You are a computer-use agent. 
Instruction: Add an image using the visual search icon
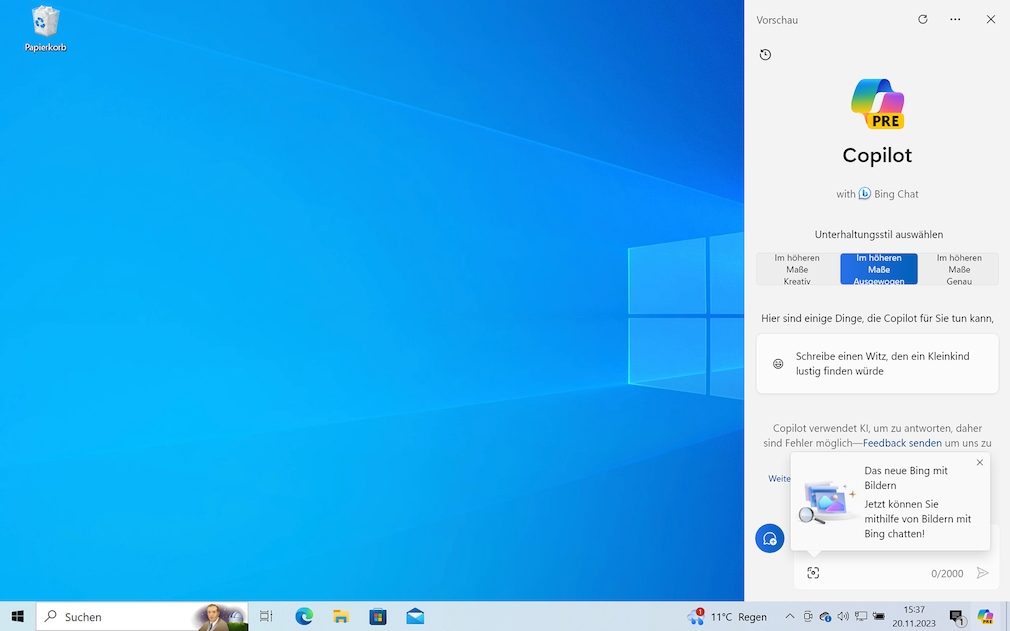tap(813, 572)
